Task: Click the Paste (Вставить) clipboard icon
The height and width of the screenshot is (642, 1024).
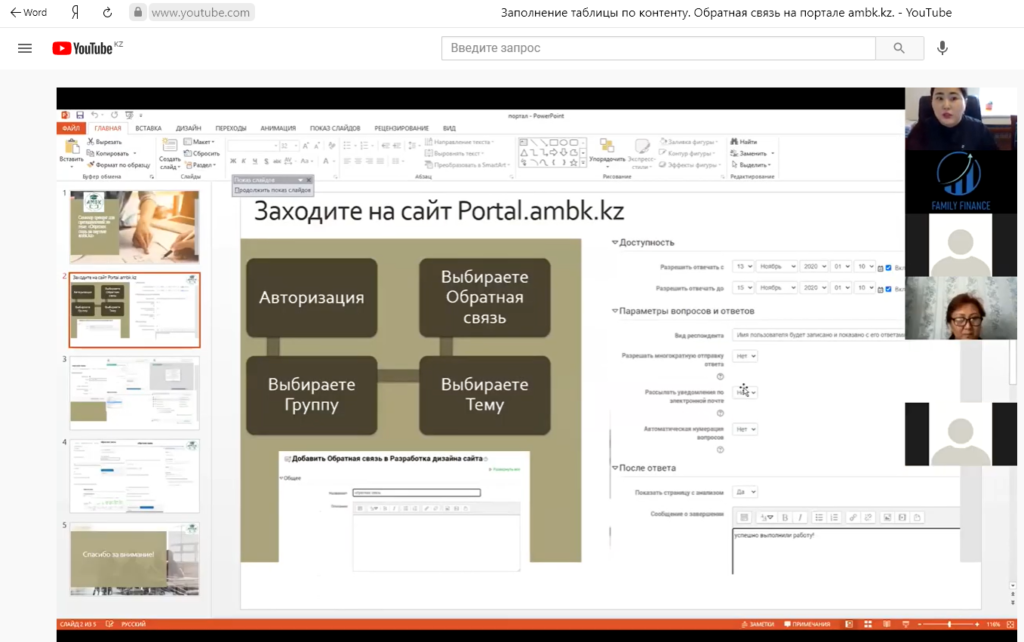Action: click(71, 147)
